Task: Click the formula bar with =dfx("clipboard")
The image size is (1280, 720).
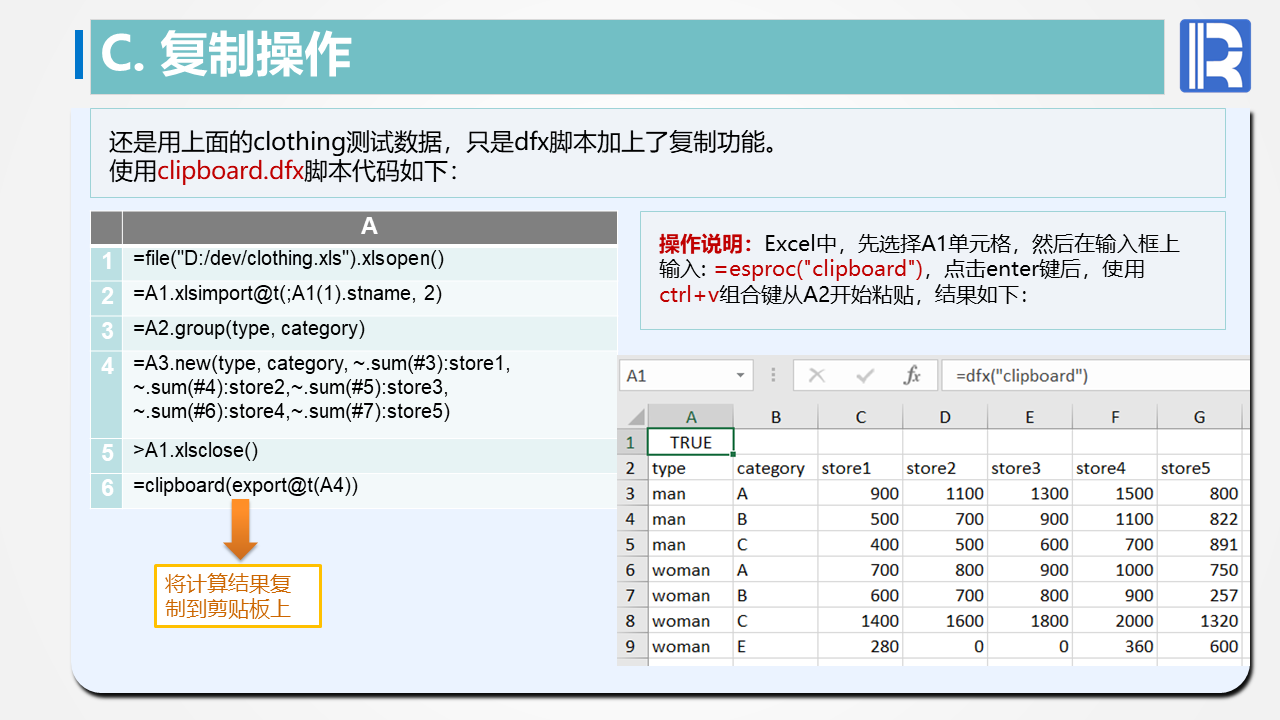Action: (1090, 376)
